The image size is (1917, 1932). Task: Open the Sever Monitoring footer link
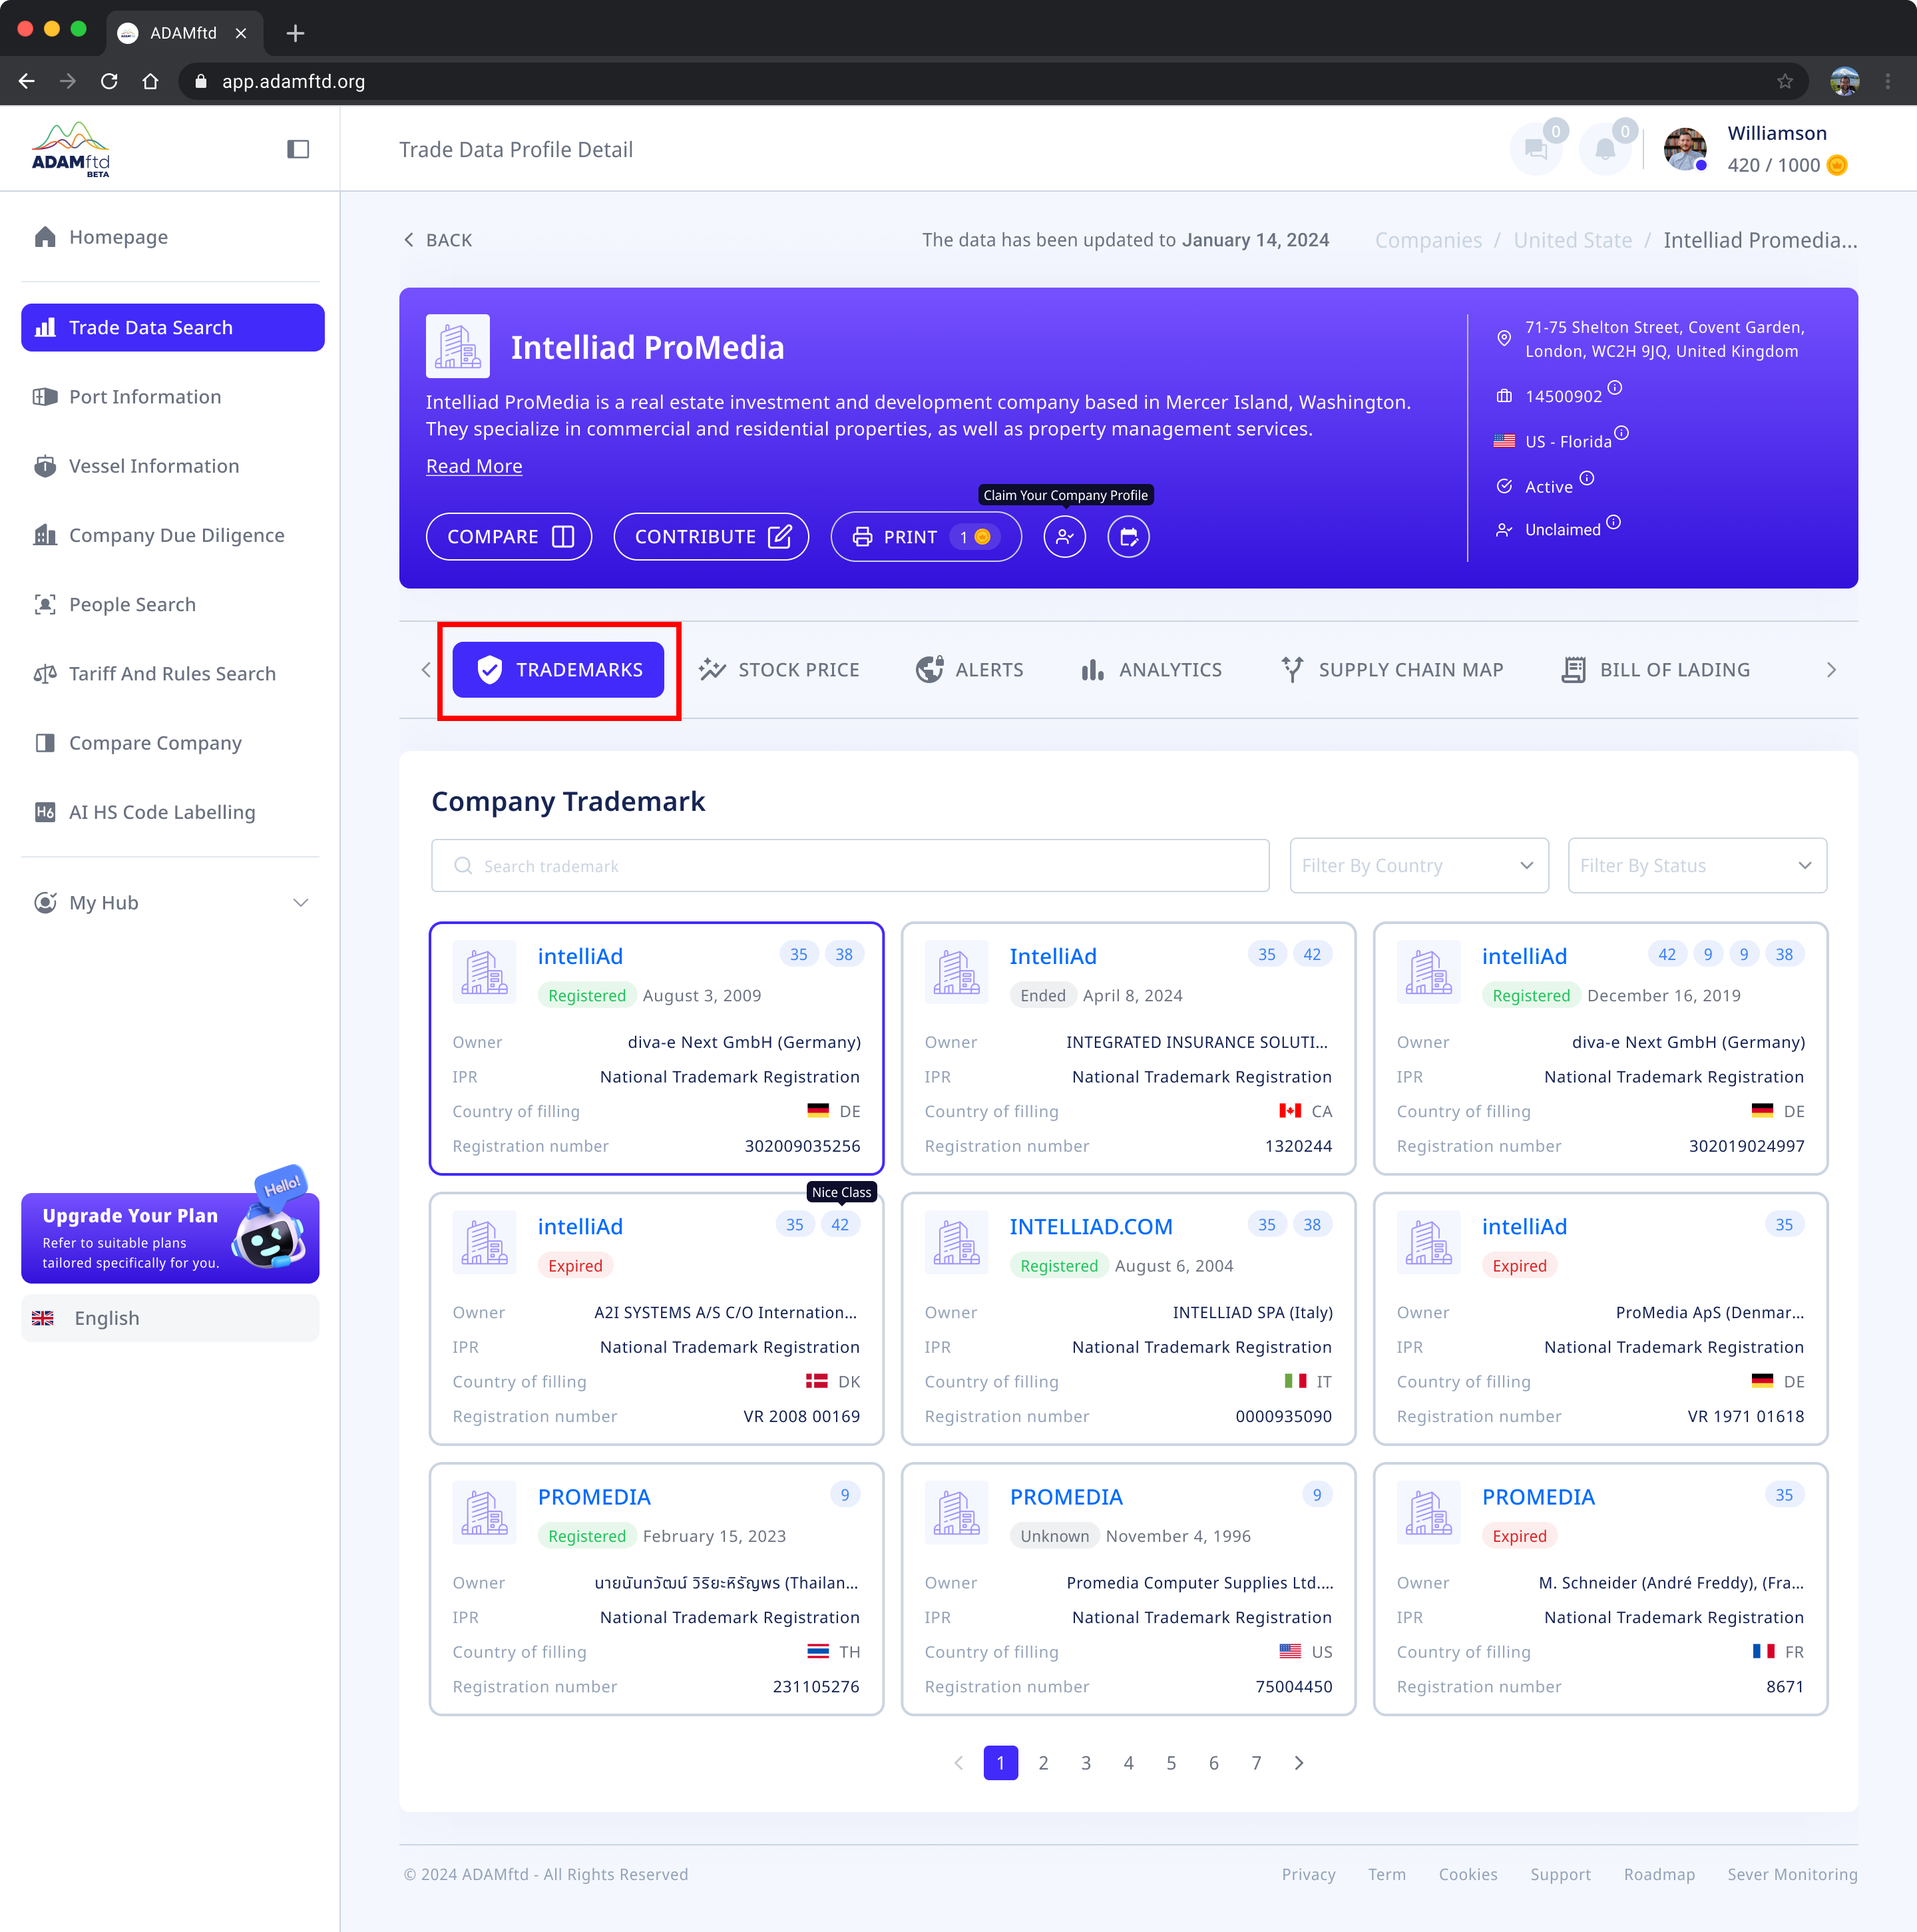pyautogui.click(x=1792, y=1874)
